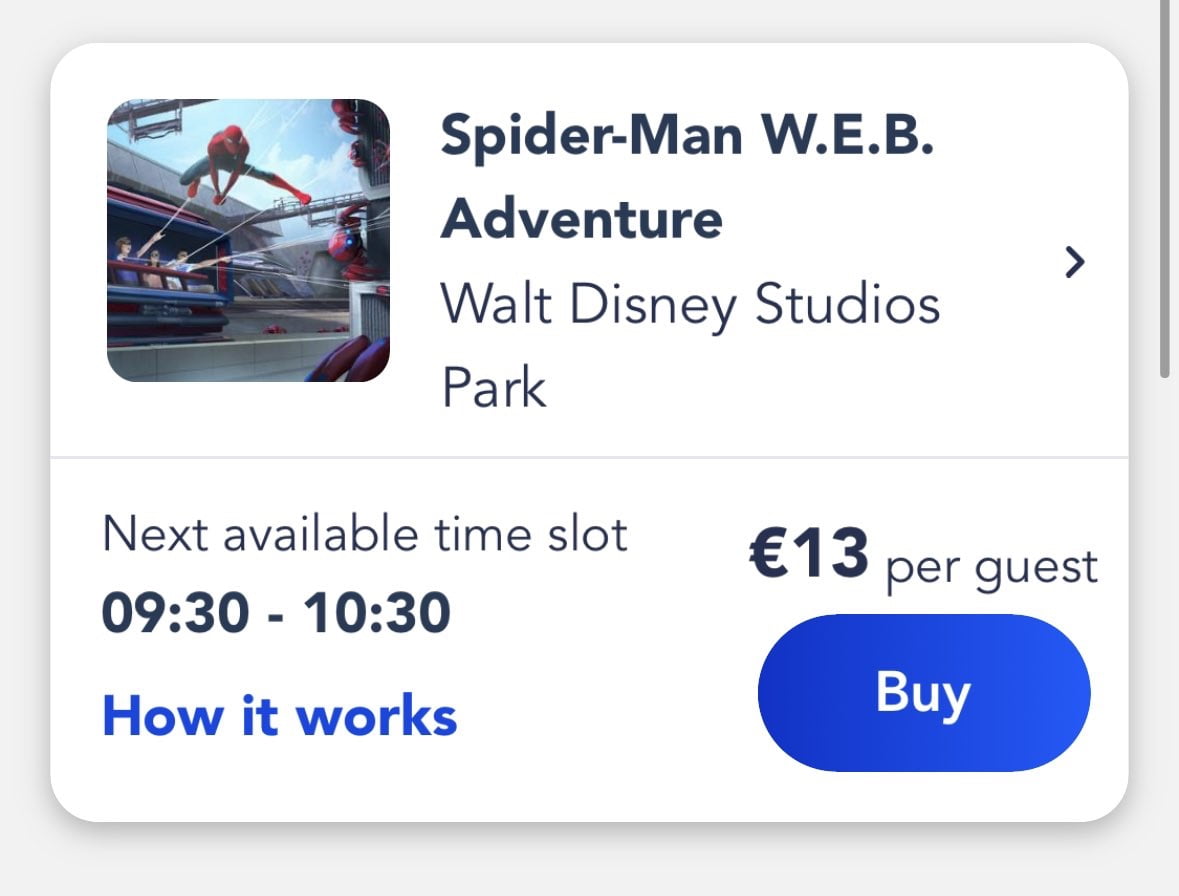1179x896 pixels.
Task: Click the €13 price amount
Action: coord(808,556)
